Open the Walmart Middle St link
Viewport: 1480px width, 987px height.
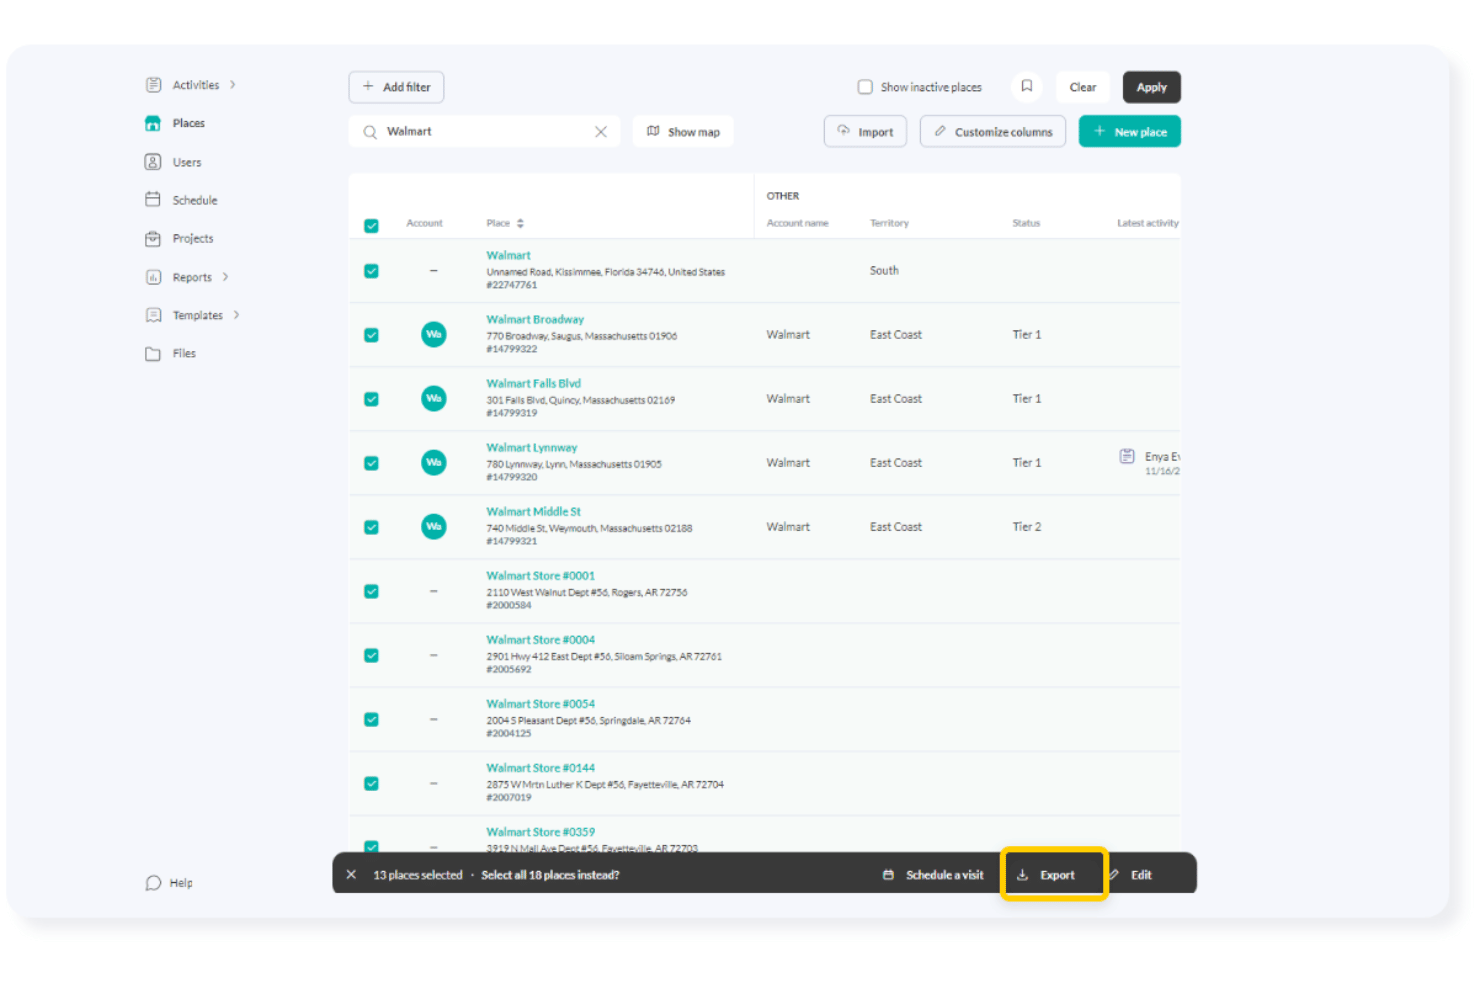point(533,512)
